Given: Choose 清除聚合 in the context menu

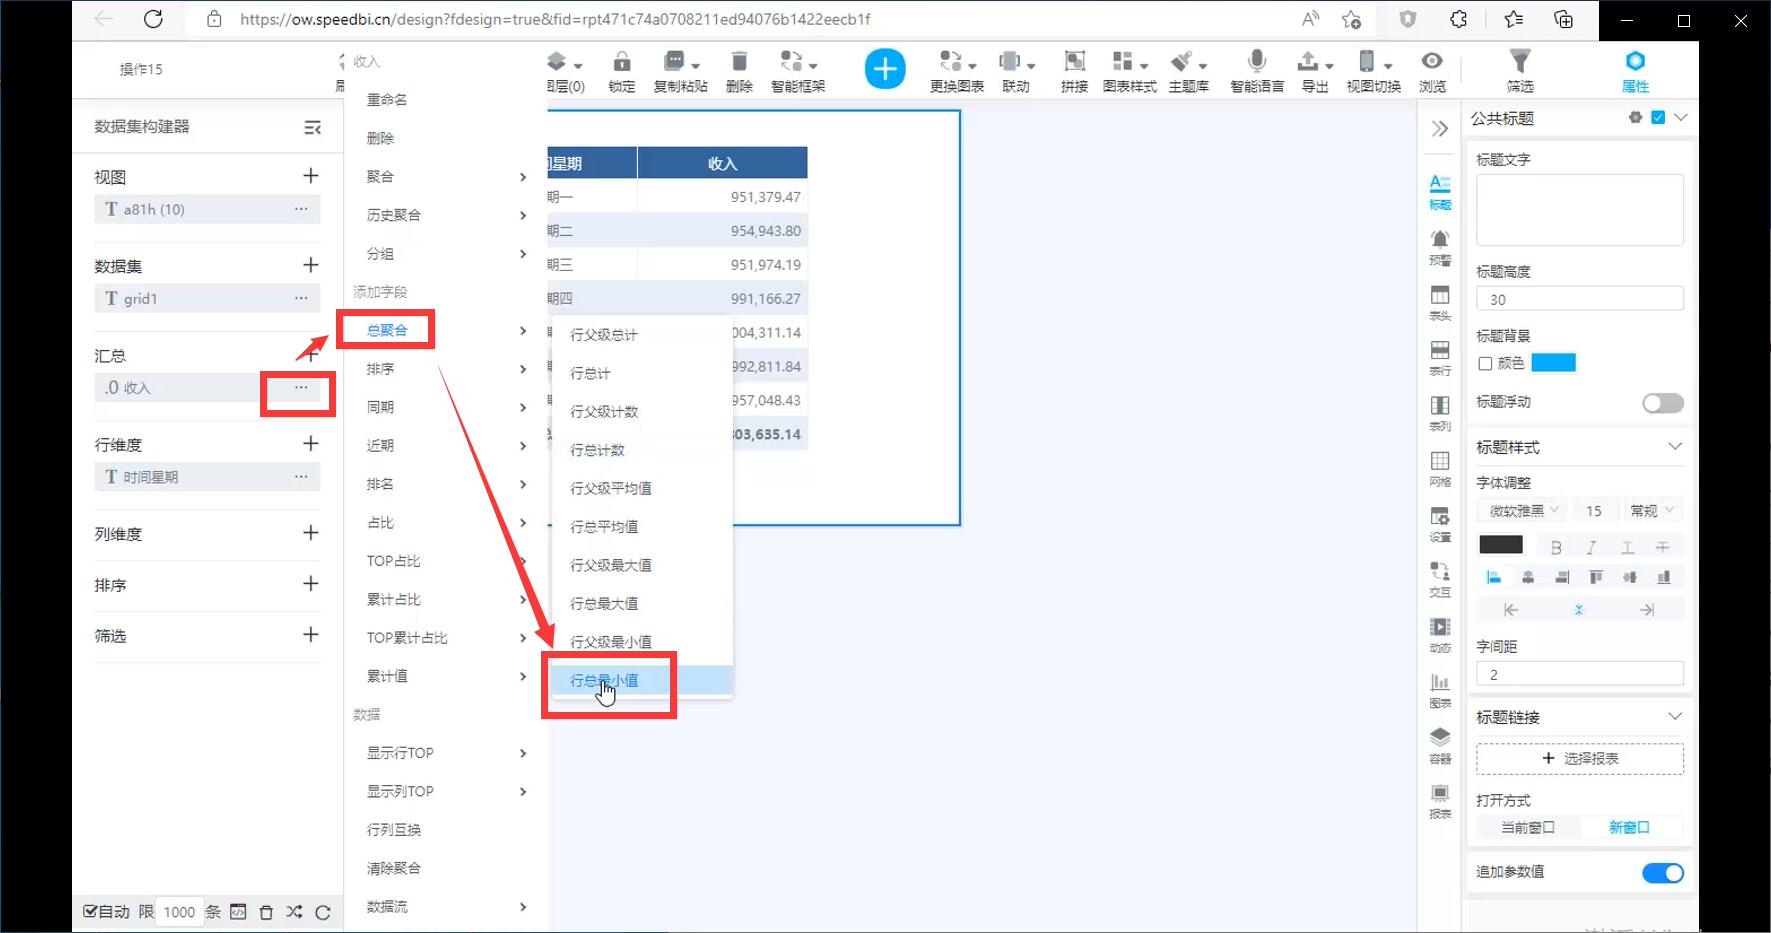Looking at the screenshot, I should pyautogui.click(x=392, y=868).
